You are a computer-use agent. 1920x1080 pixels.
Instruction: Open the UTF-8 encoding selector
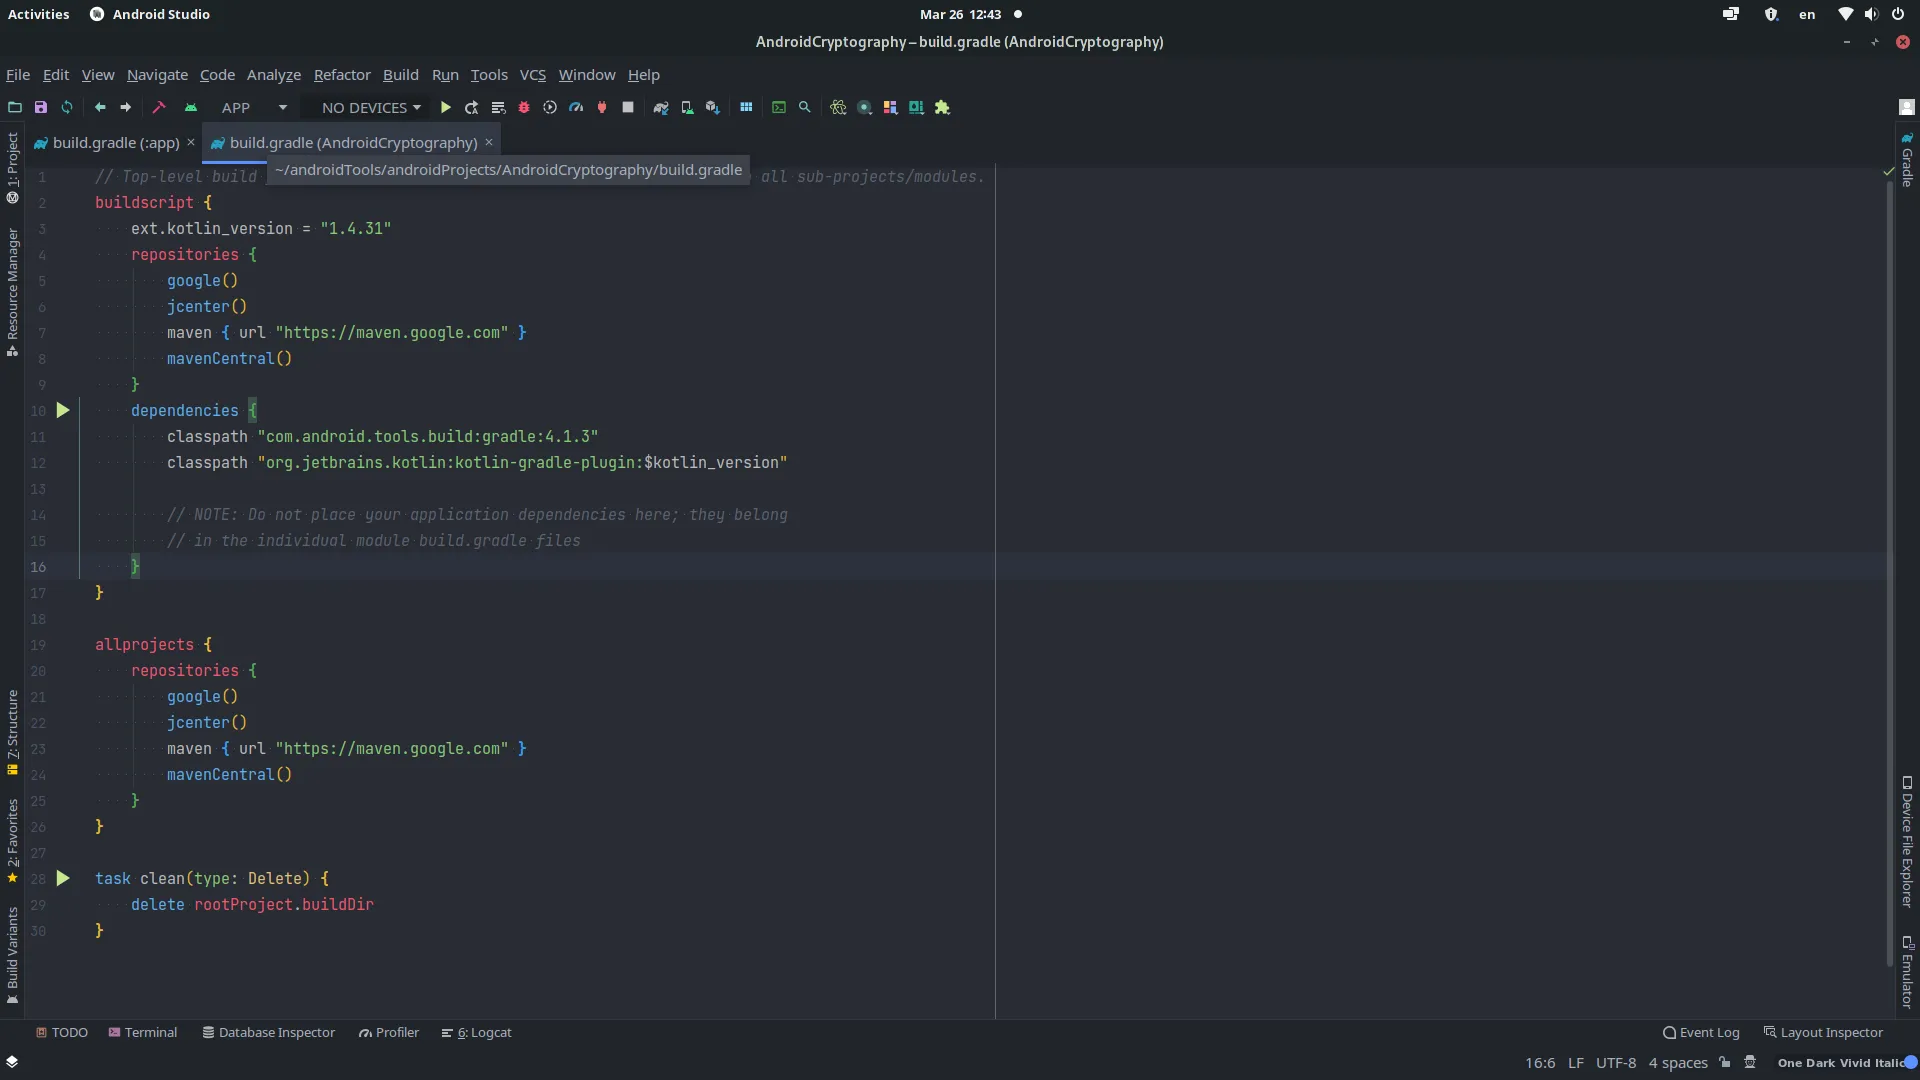coord(1616,1063)
